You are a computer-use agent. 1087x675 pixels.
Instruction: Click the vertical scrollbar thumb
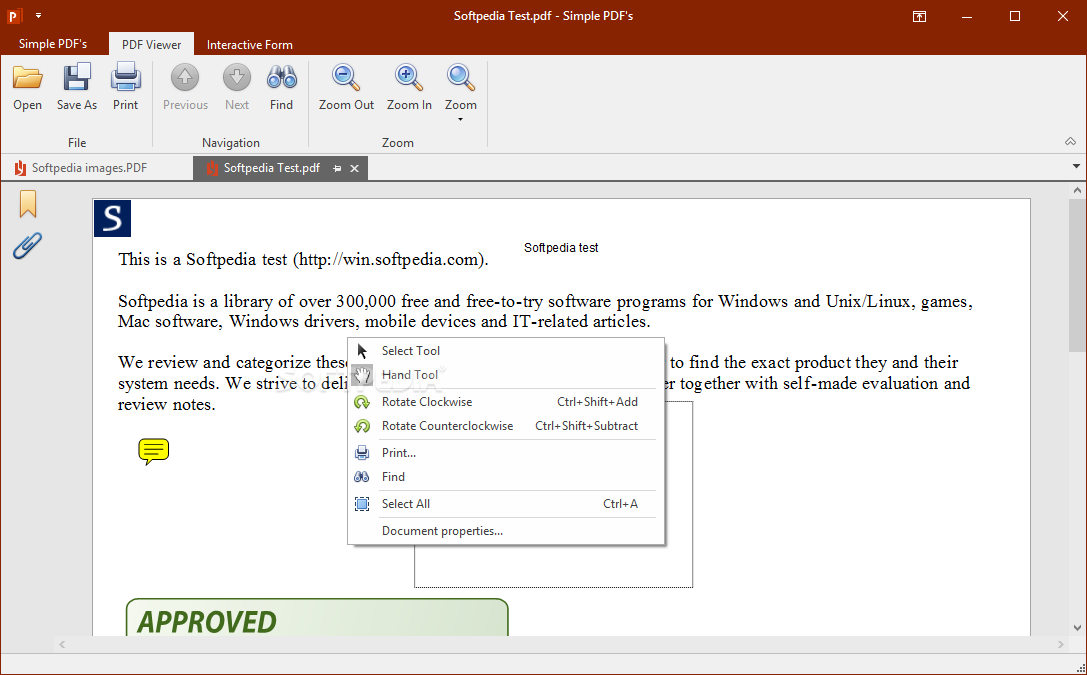pos(1077,276)
